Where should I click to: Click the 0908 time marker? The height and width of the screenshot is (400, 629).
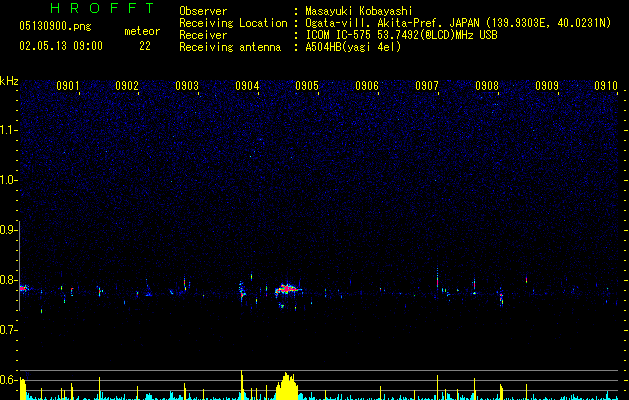pos(487,86)
